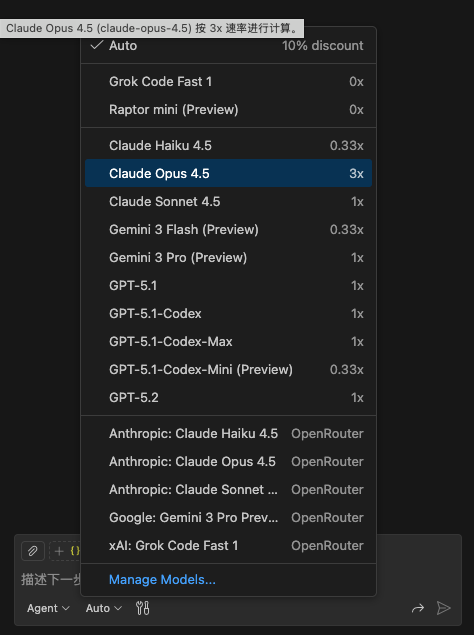The height and width of the screenshot is (635, 474).
Task: Click the curved redirect arrow icon
Action: (x=418, y=608)
